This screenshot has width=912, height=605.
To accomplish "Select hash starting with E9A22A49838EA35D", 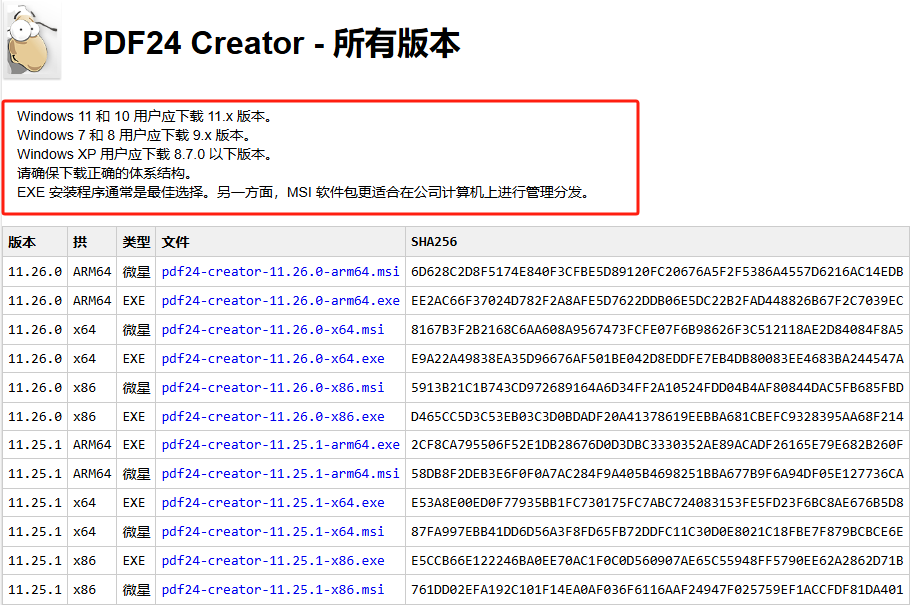I will coord(657,359).
